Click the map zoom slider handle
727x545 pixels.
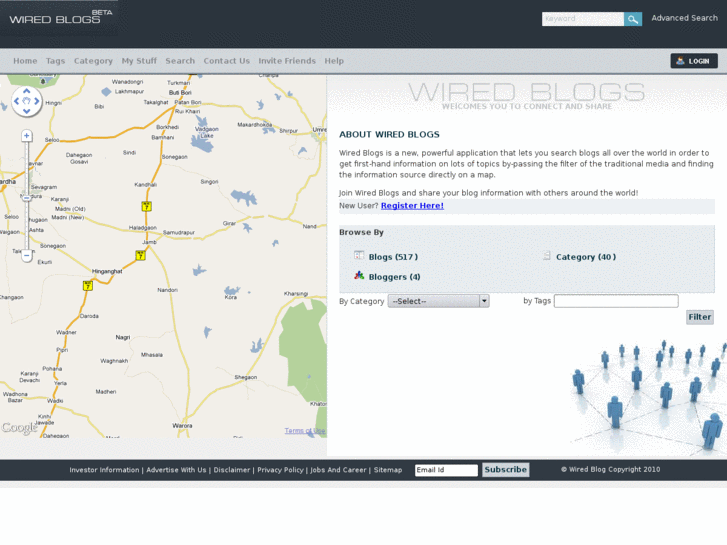tap(26, 198)
